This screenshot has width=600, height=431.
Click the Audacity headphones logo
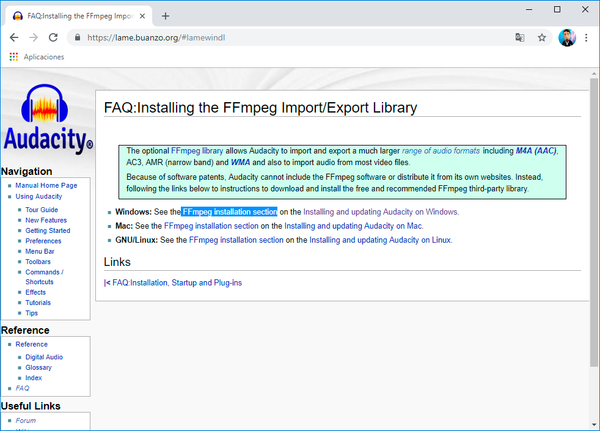pyautogui.click(x=45, y=103)
